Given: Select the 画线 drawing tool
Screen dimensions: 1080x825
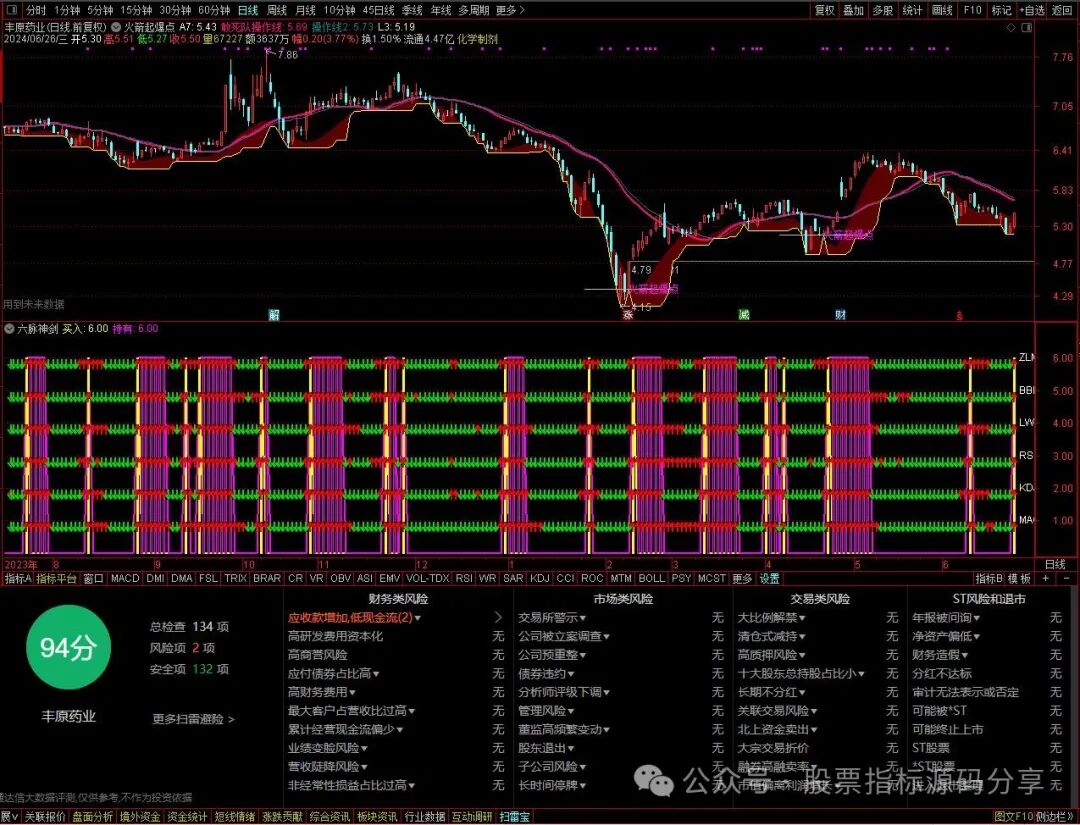Looking at the screenshot, I should click(942, 10).
